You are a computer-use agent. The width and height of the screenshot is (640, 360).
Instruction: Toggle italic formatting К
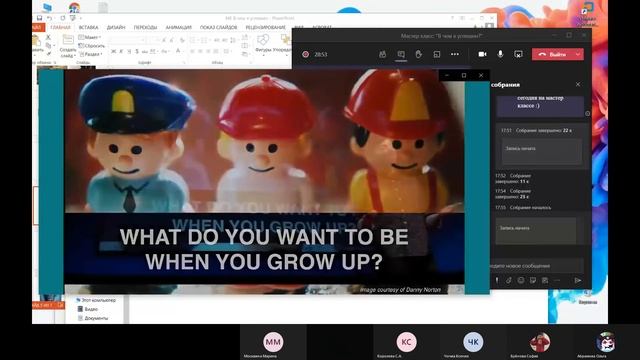pos(121,51)
